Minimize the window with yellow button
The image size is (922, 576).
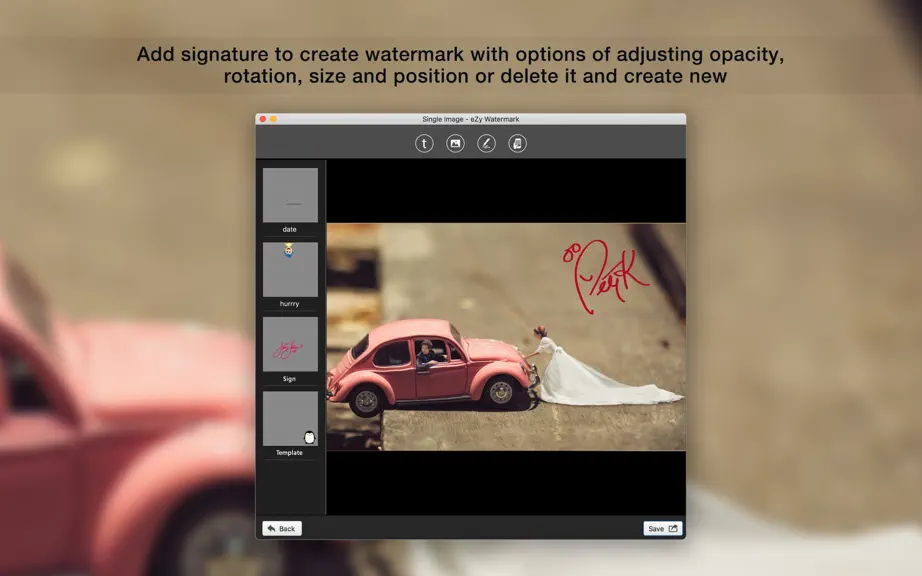[273, 119]
